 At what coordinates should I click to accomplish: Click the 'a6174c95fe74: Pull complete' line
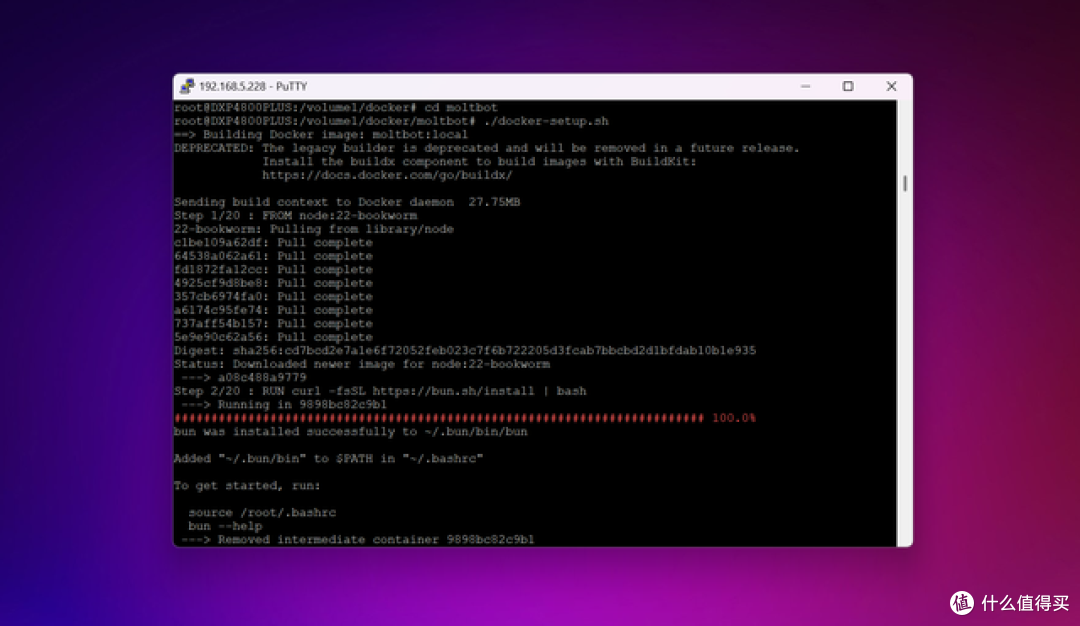tap(273, 310)
